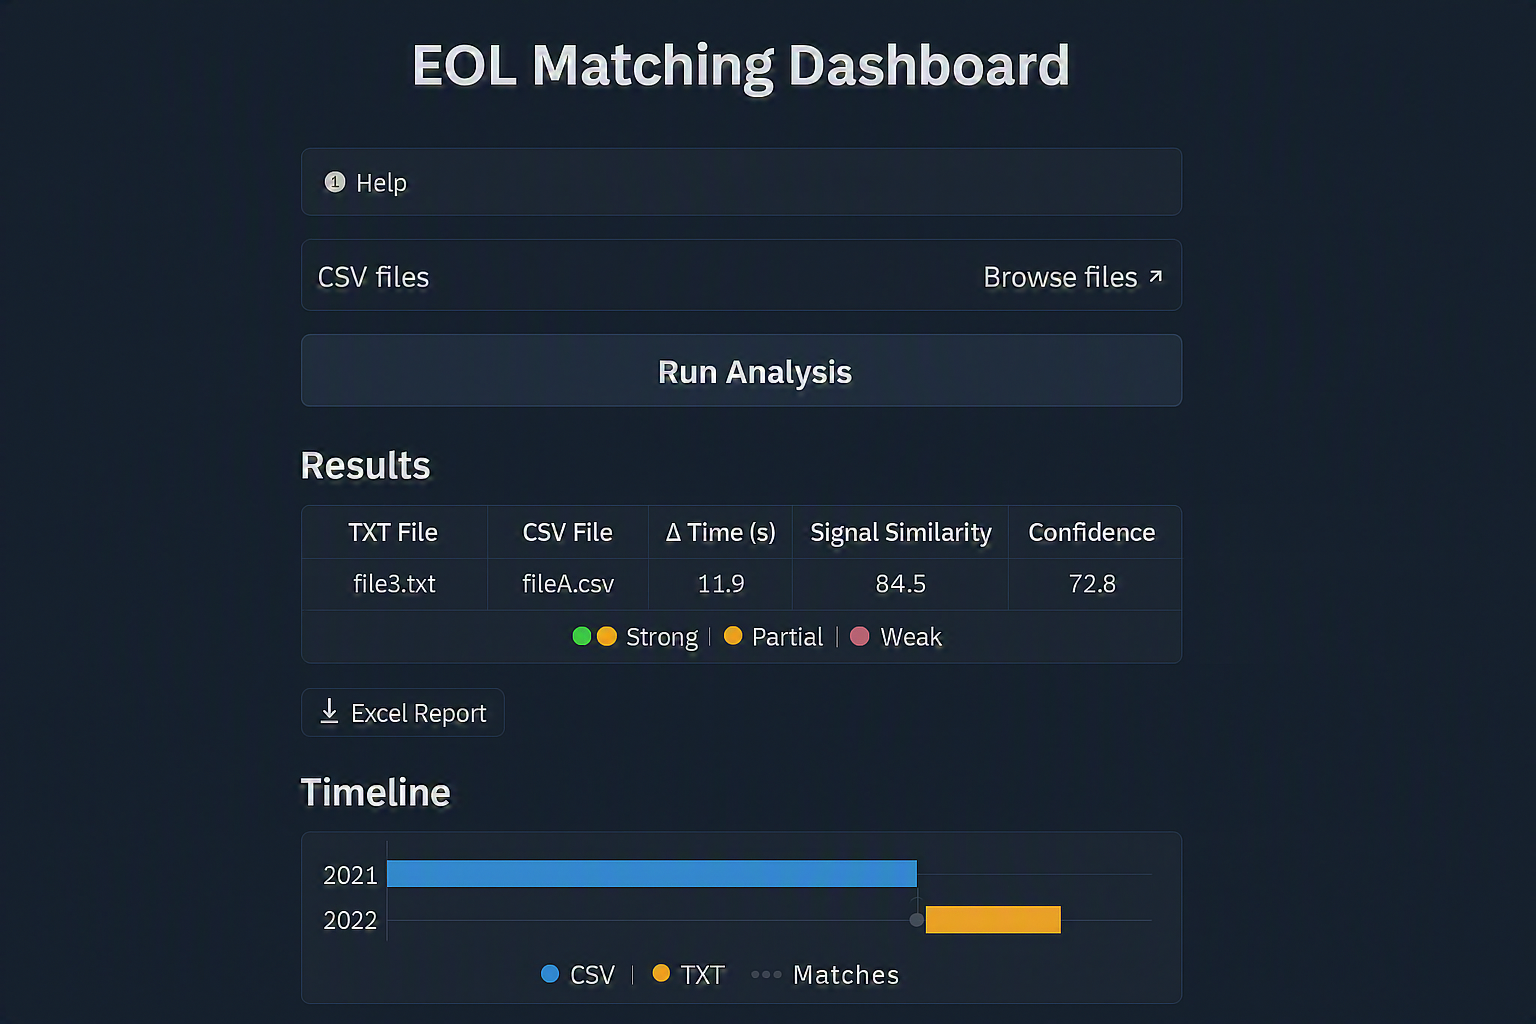Expand the Help section
The width and height of the screenshot is (1536, 1024).
click(741, 182)
